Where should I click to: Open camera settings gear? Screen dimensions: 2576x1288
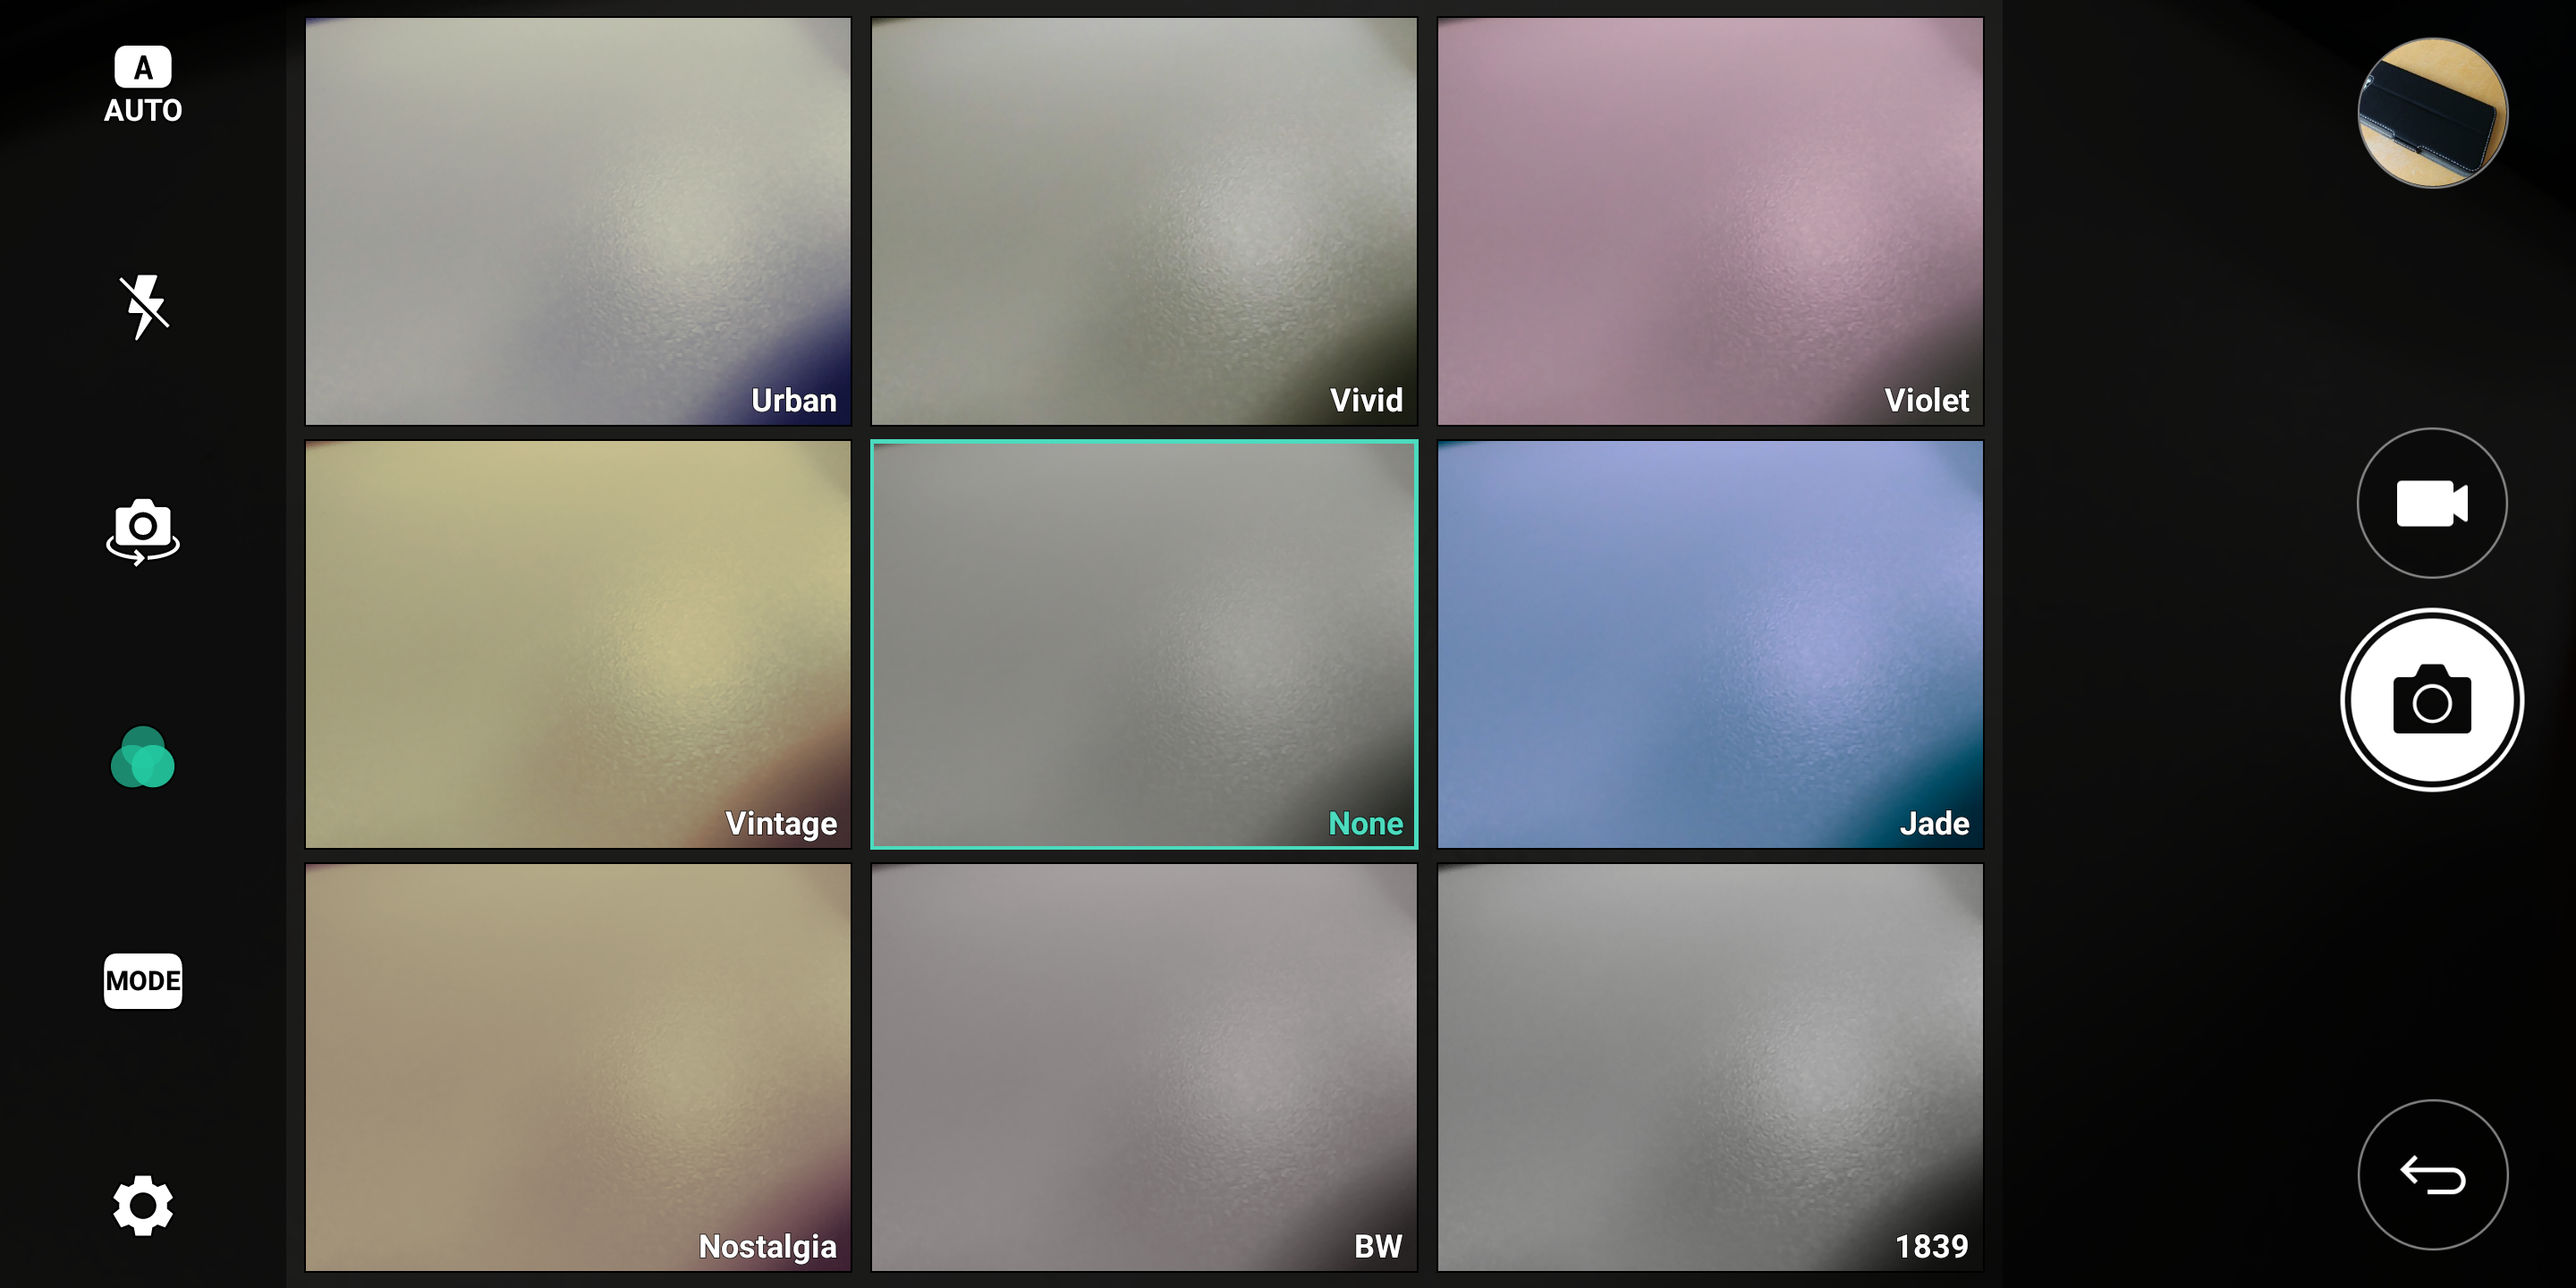tap(143, 1205)
